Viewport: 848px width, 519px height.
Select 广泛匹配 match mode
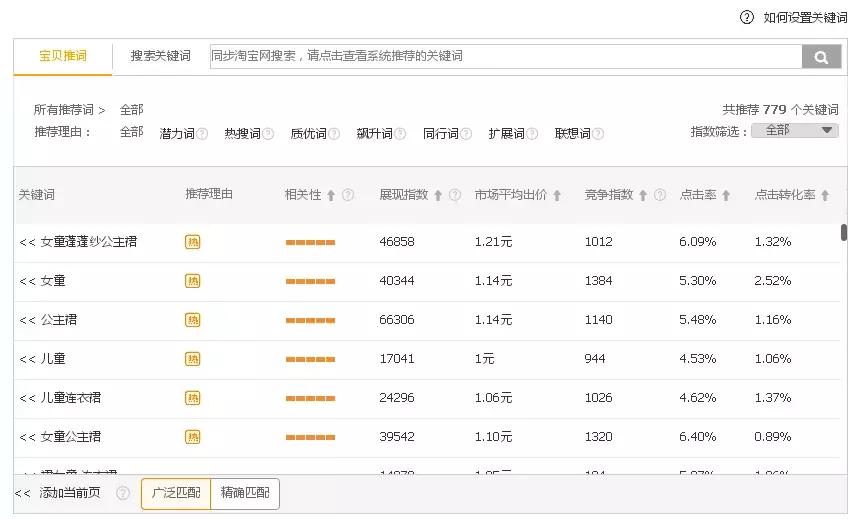(176, 493)
